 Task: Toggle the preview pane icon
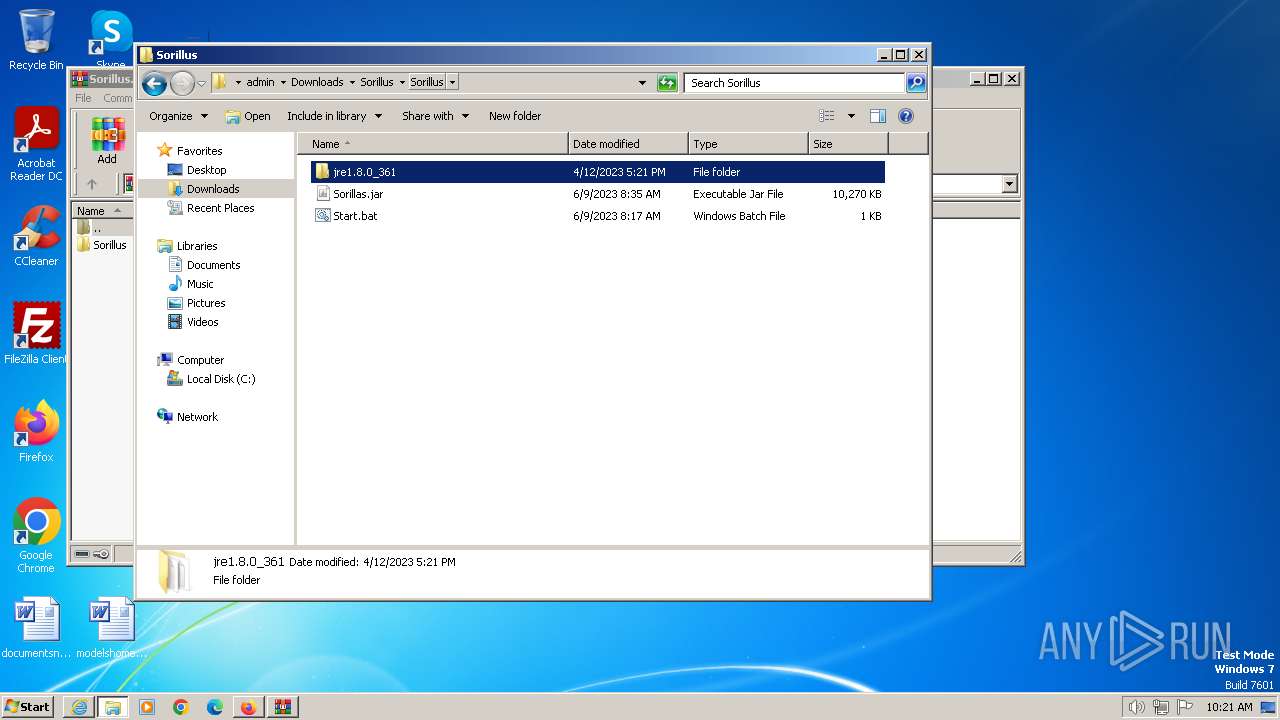[x=878, y=116]
